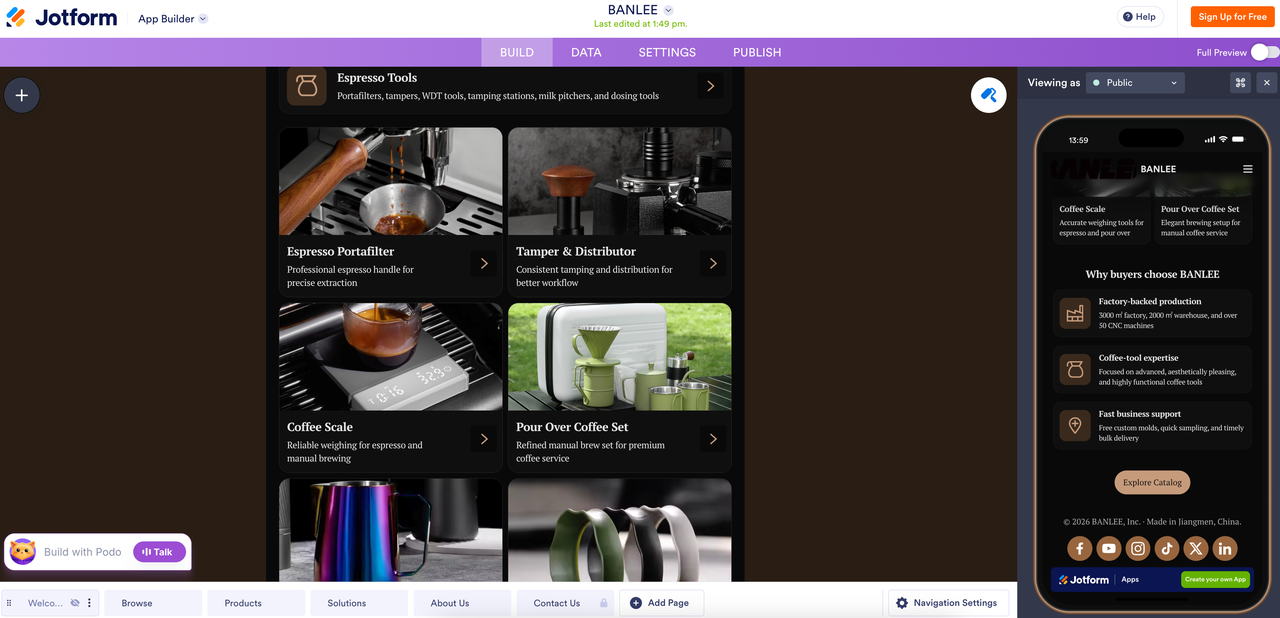Click the Coffee Scale product image
The image size is (1280, 618).
[x=391, y=357]
